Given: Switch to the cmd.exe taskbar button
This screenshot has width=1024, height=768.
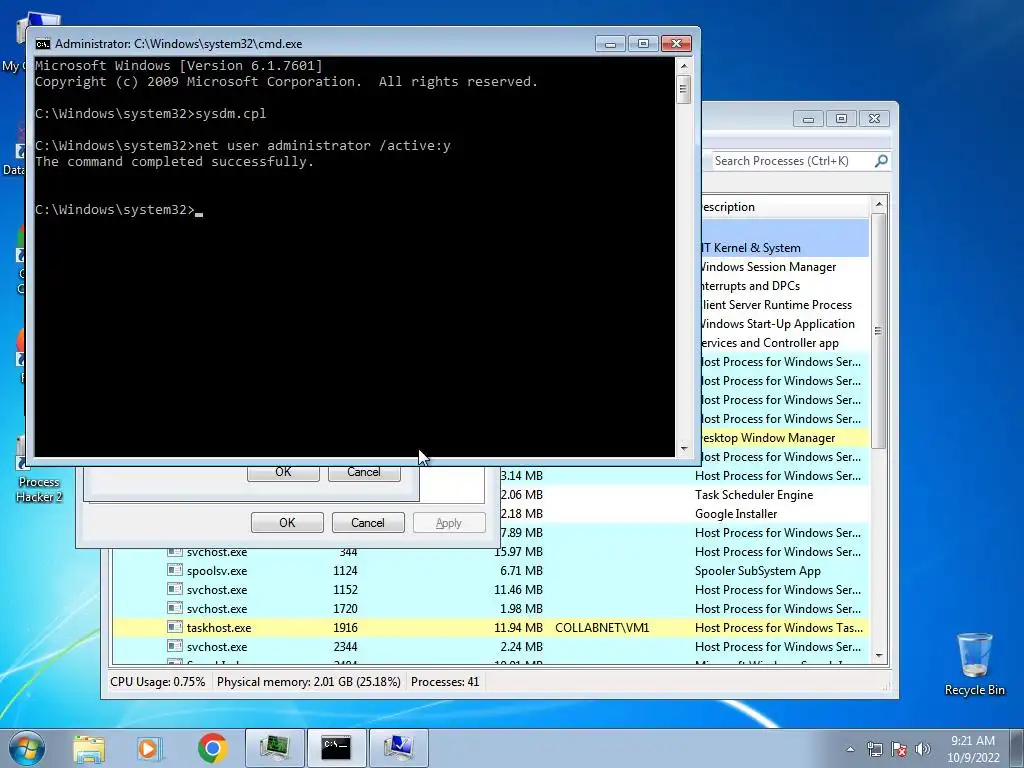Looking at the screenshot, I should 335,748.
